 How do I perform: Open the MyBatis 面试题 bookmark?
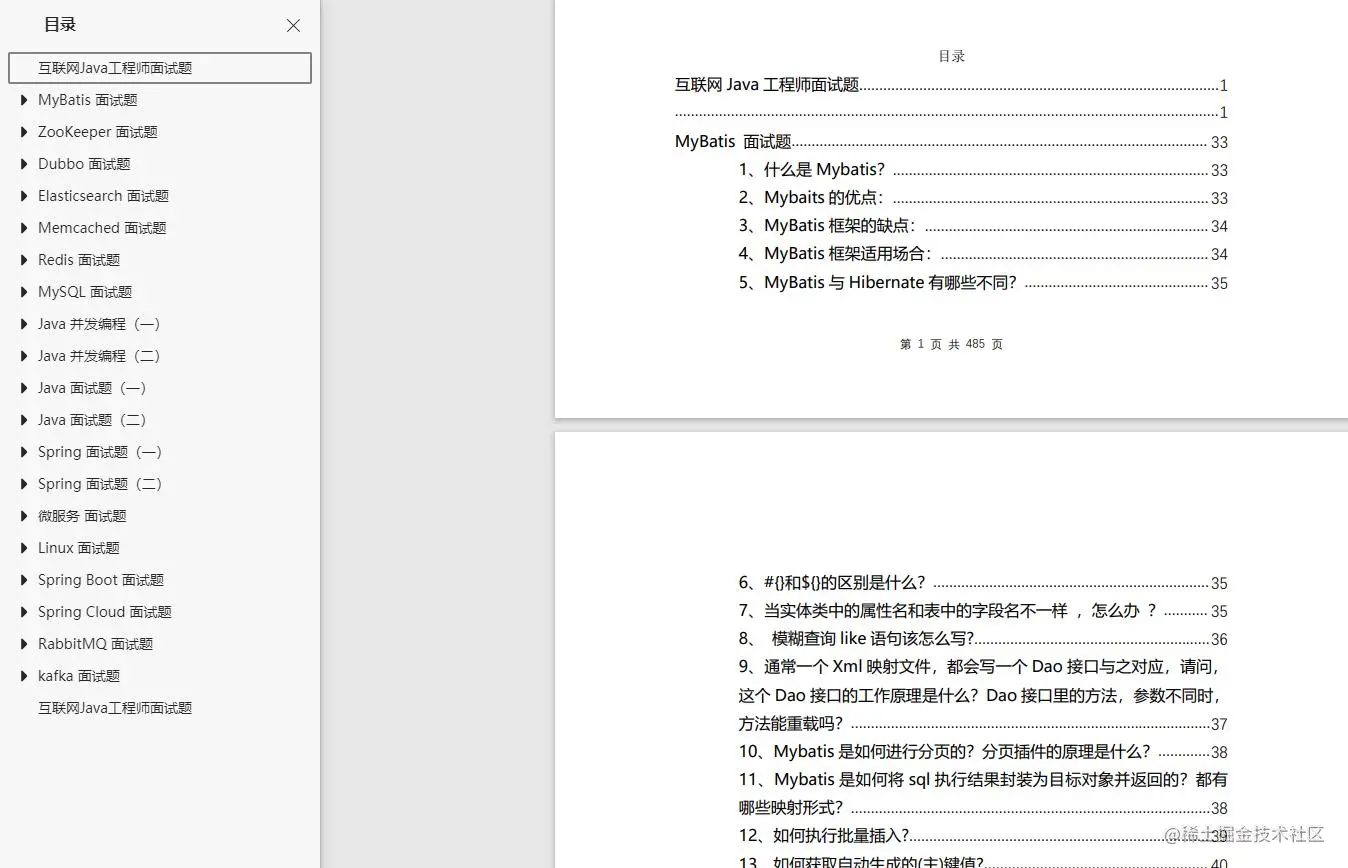pos(88,100)
